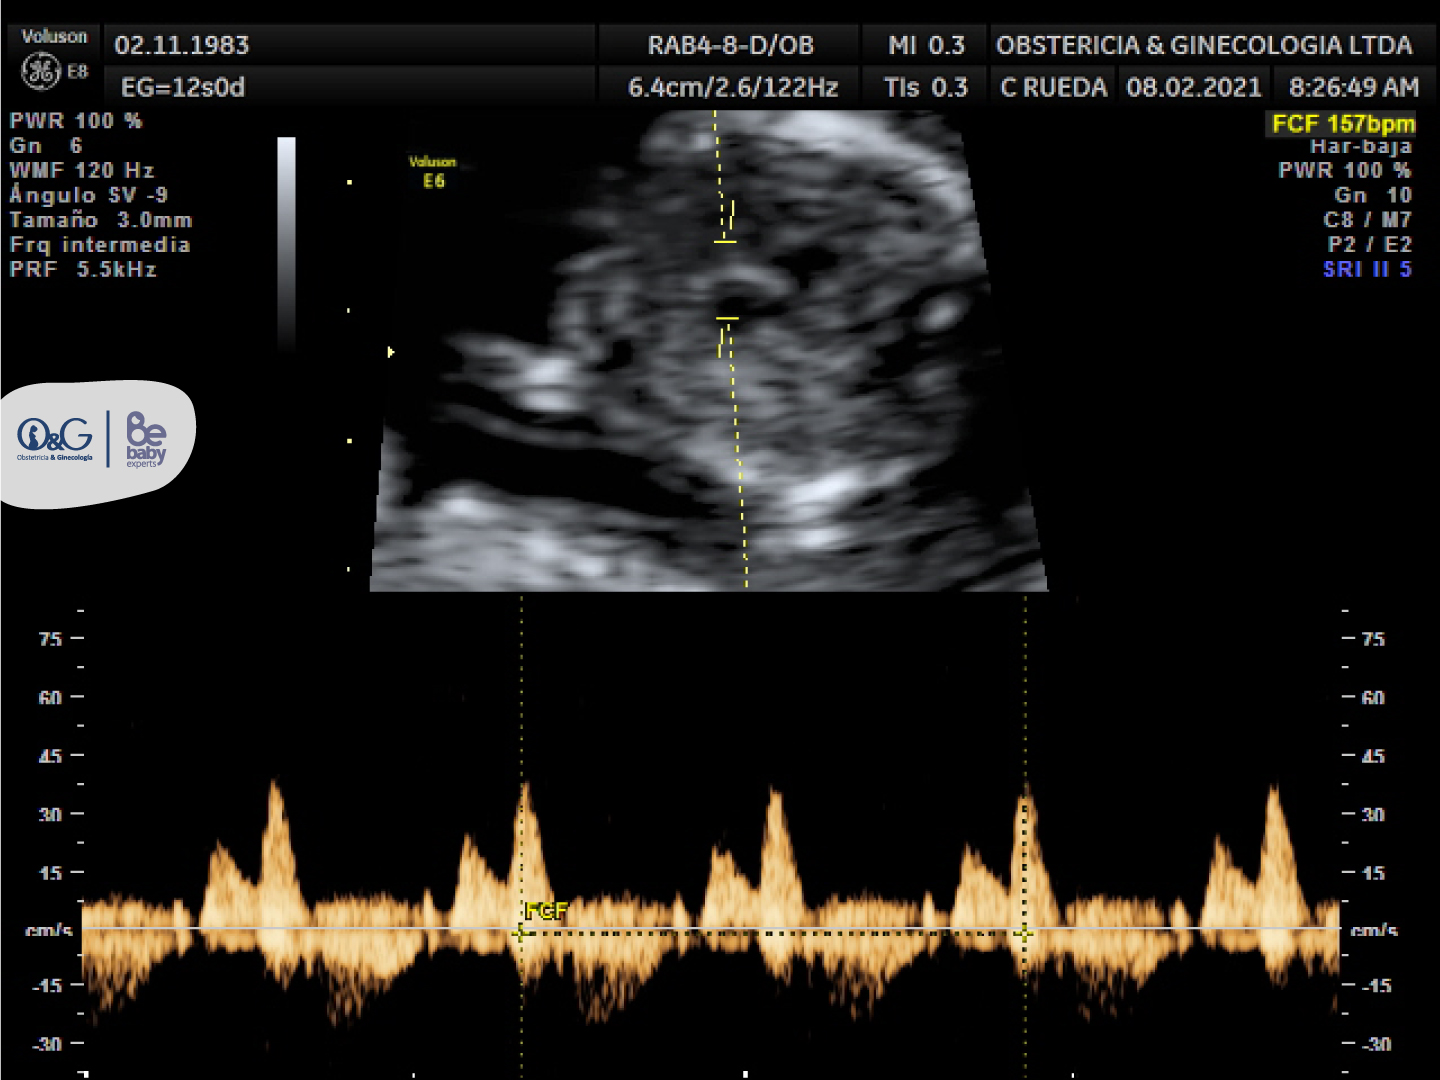The width and height of the screenshot is (1440, 1080).
Task: Click the 75 mark on left velocity scale
Action: [x=51, y=639]
